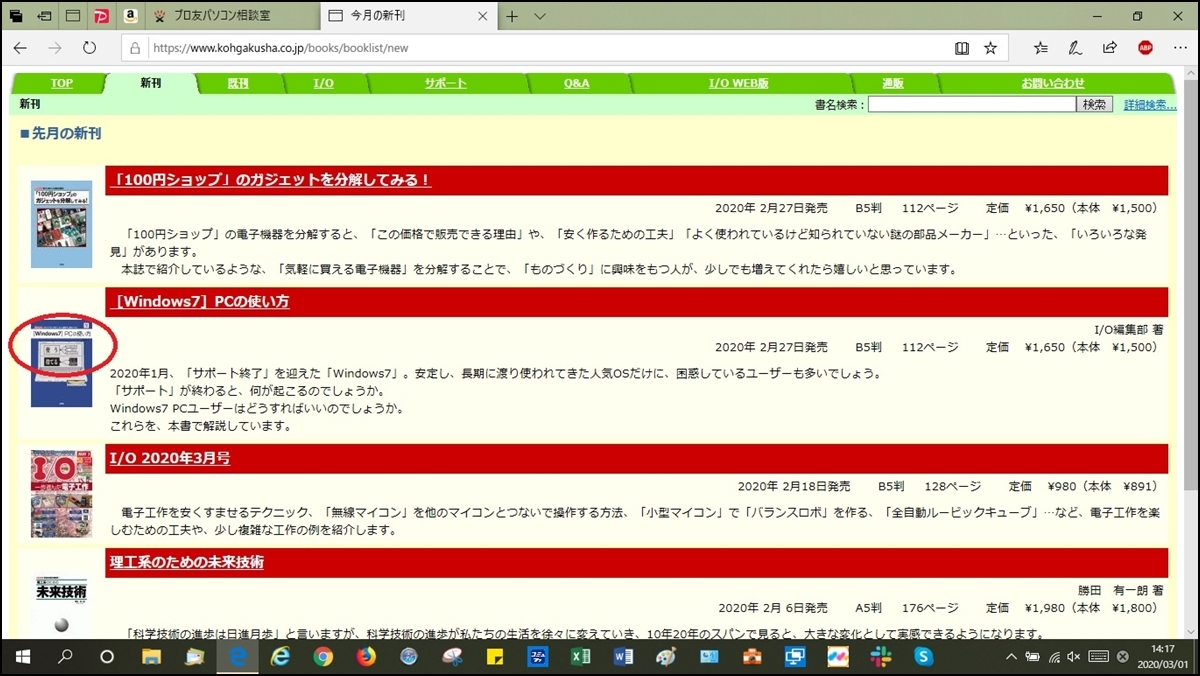Open the Windows Start menu
1200x676 pixels.
[x=22, y=658]
